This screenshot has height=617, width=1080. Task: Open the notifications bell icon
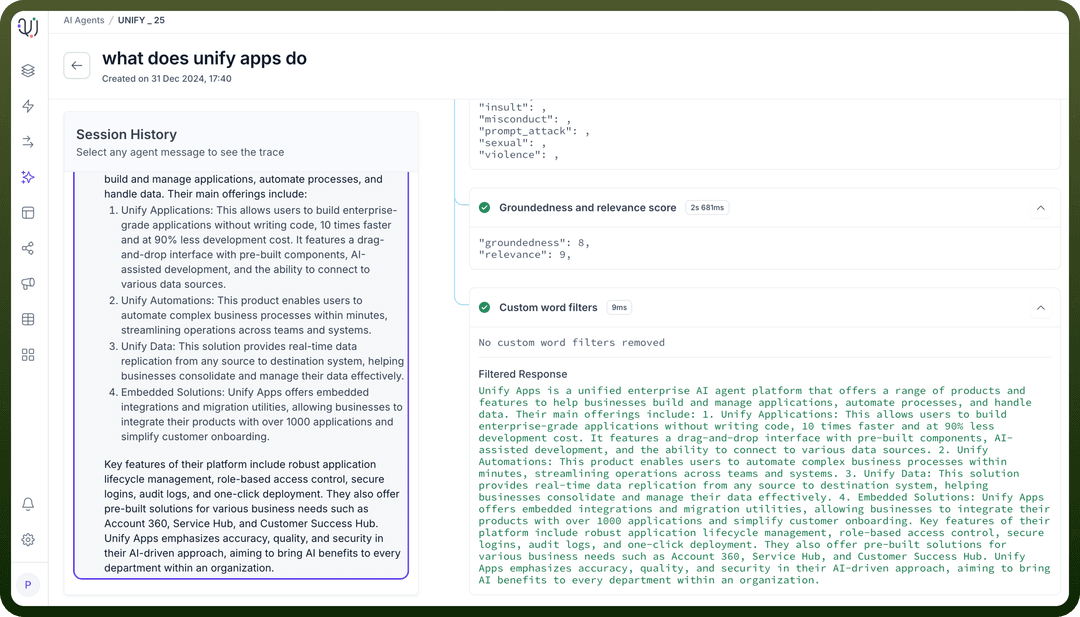coord(28,504)
